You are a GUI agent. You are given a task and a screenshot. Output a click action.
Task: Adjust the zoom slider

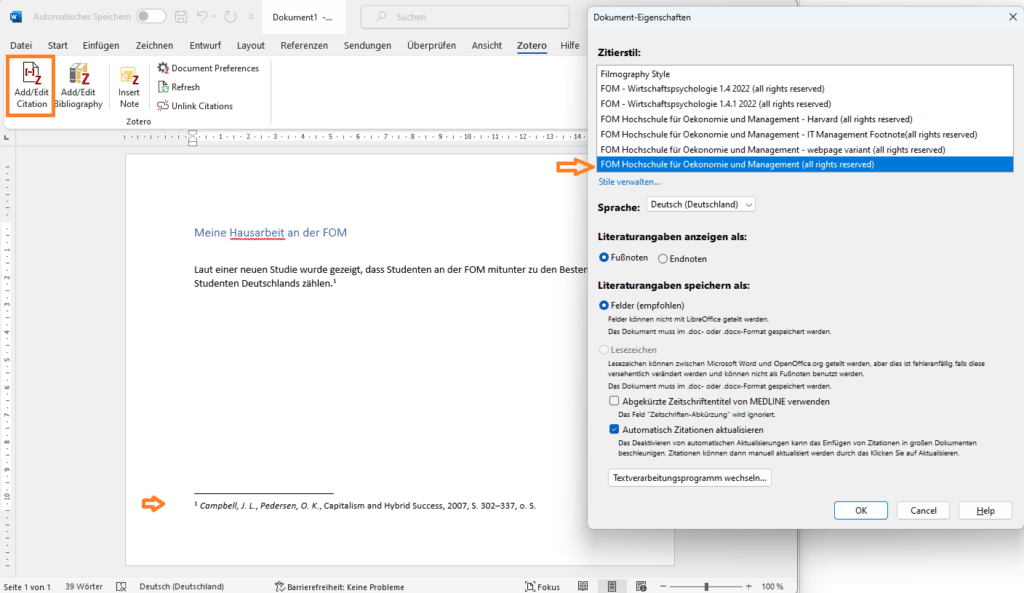[x=708, y=586]
